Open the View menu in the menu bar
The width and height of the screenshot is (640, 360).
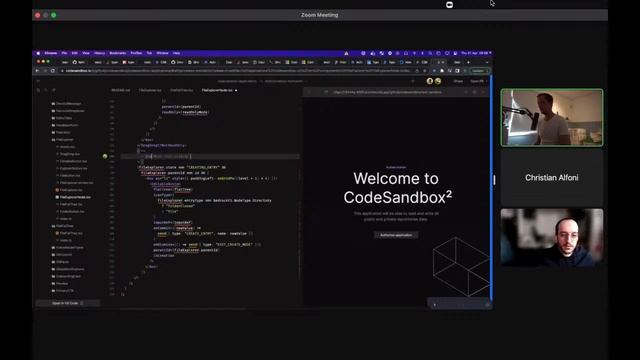click(x=86, y=53)
